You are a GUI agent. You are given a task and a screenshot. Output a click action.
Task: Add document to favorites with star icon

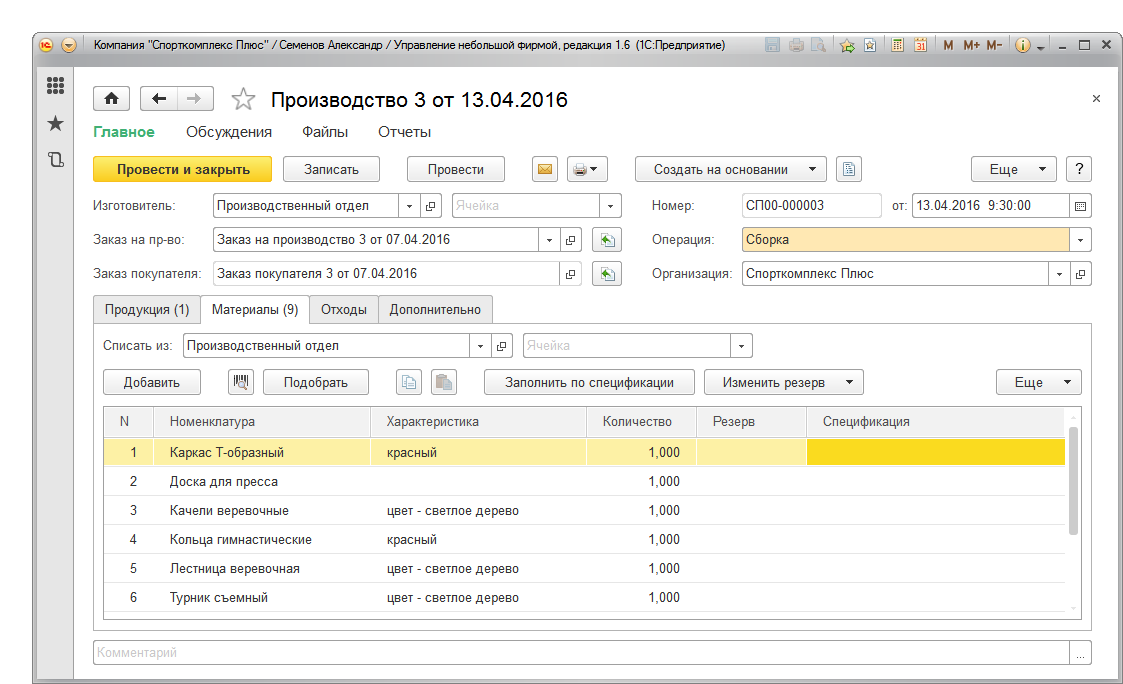tap(243, 99)
